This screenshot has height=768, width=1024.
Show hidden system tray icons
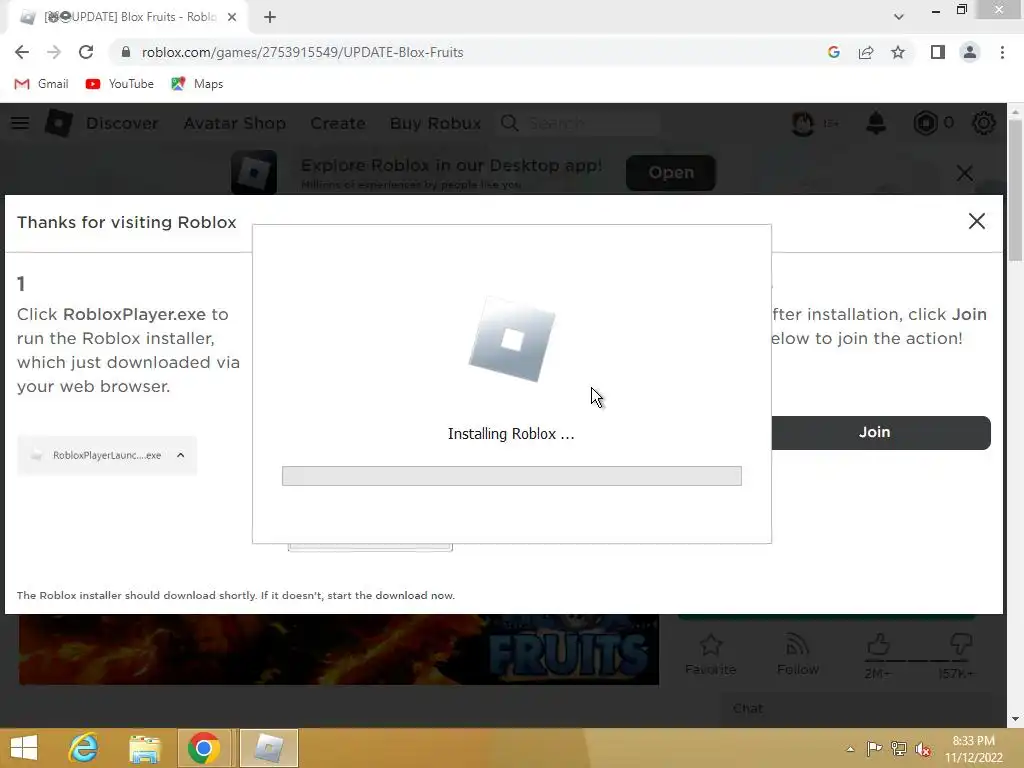click(850, 749)
